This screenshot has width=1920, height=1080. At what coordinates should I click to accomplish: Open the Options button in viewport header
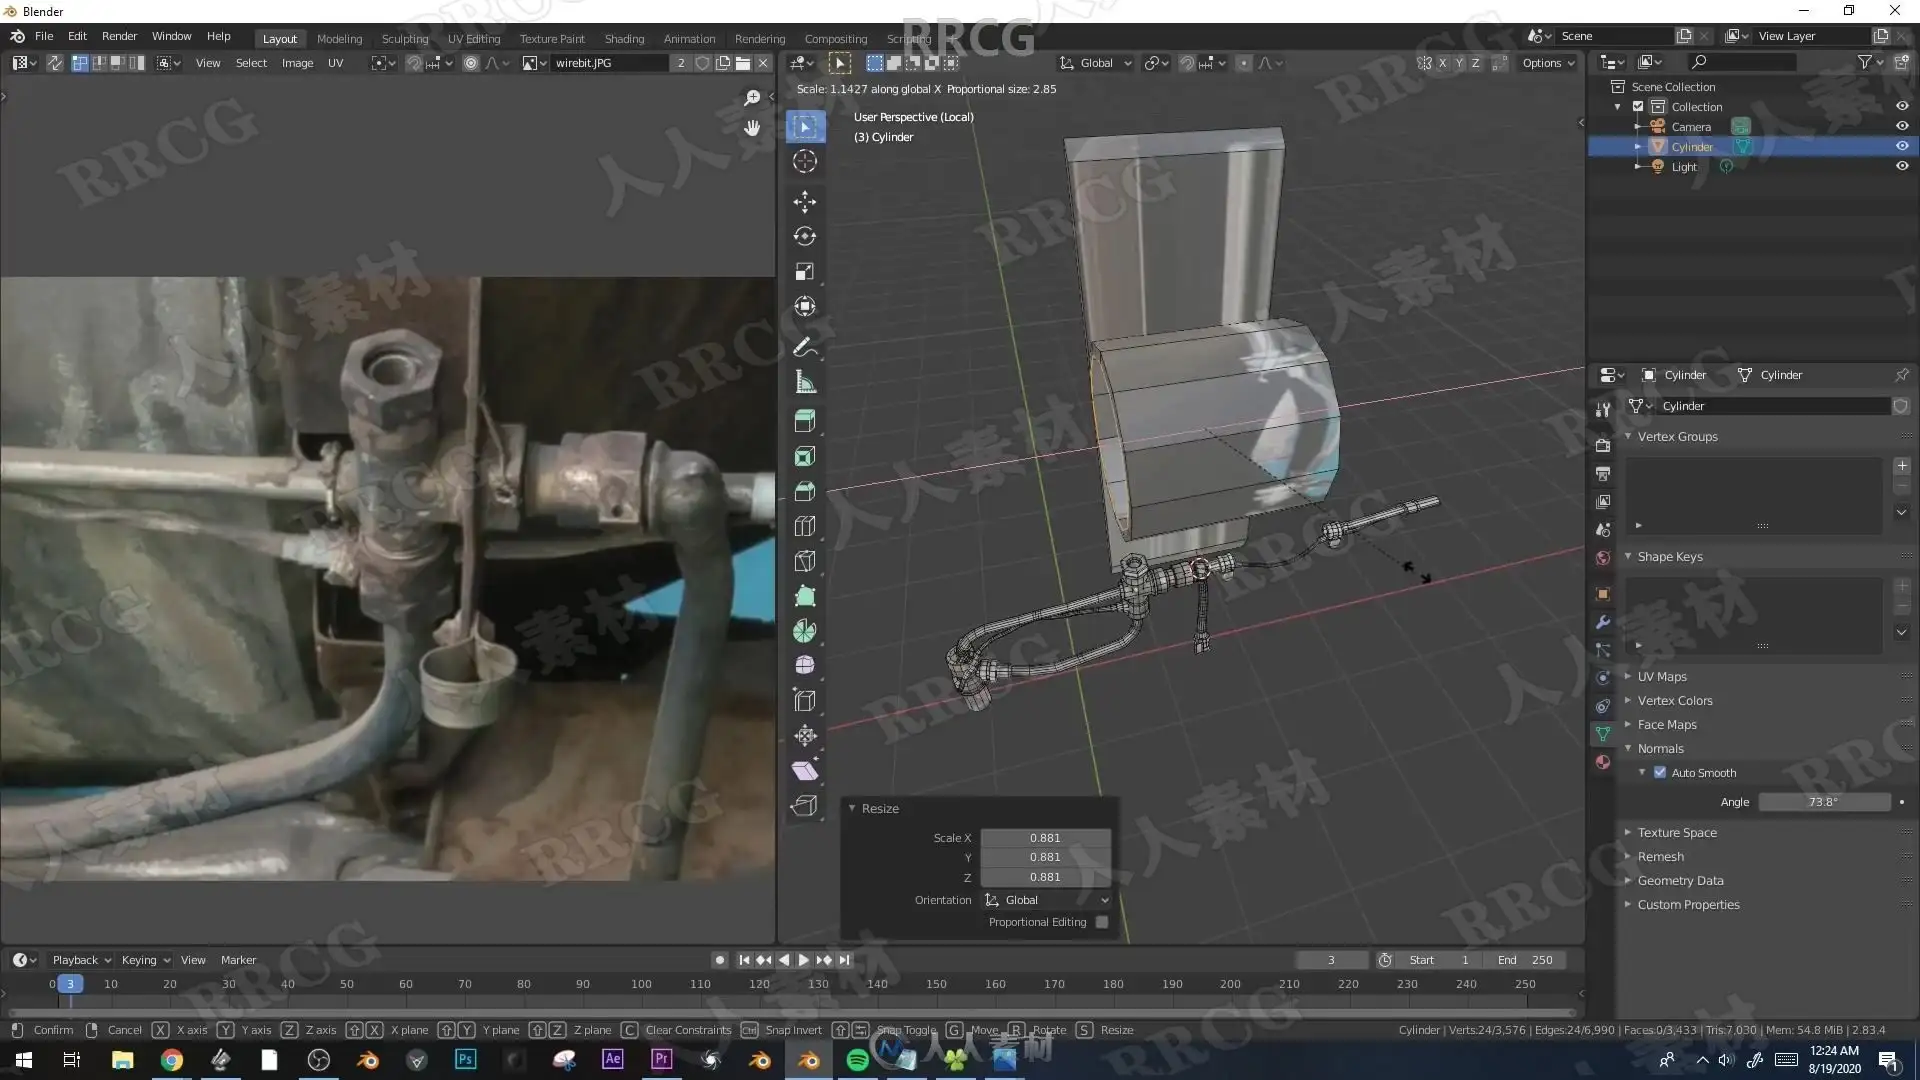tap(1547, 63)
